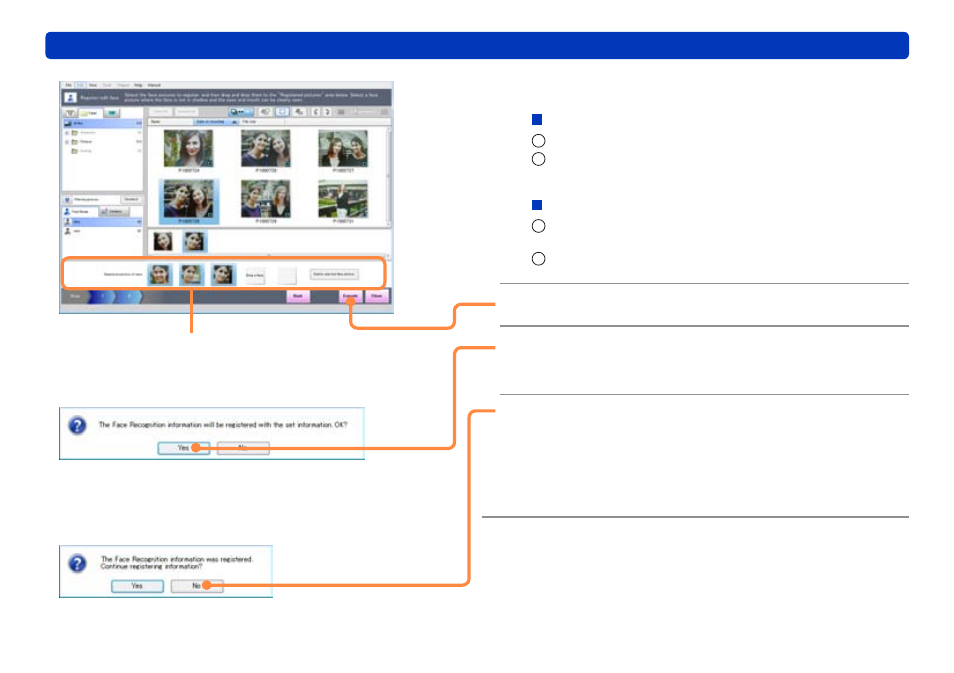Click Delete selected face picture button

[334, 274]
